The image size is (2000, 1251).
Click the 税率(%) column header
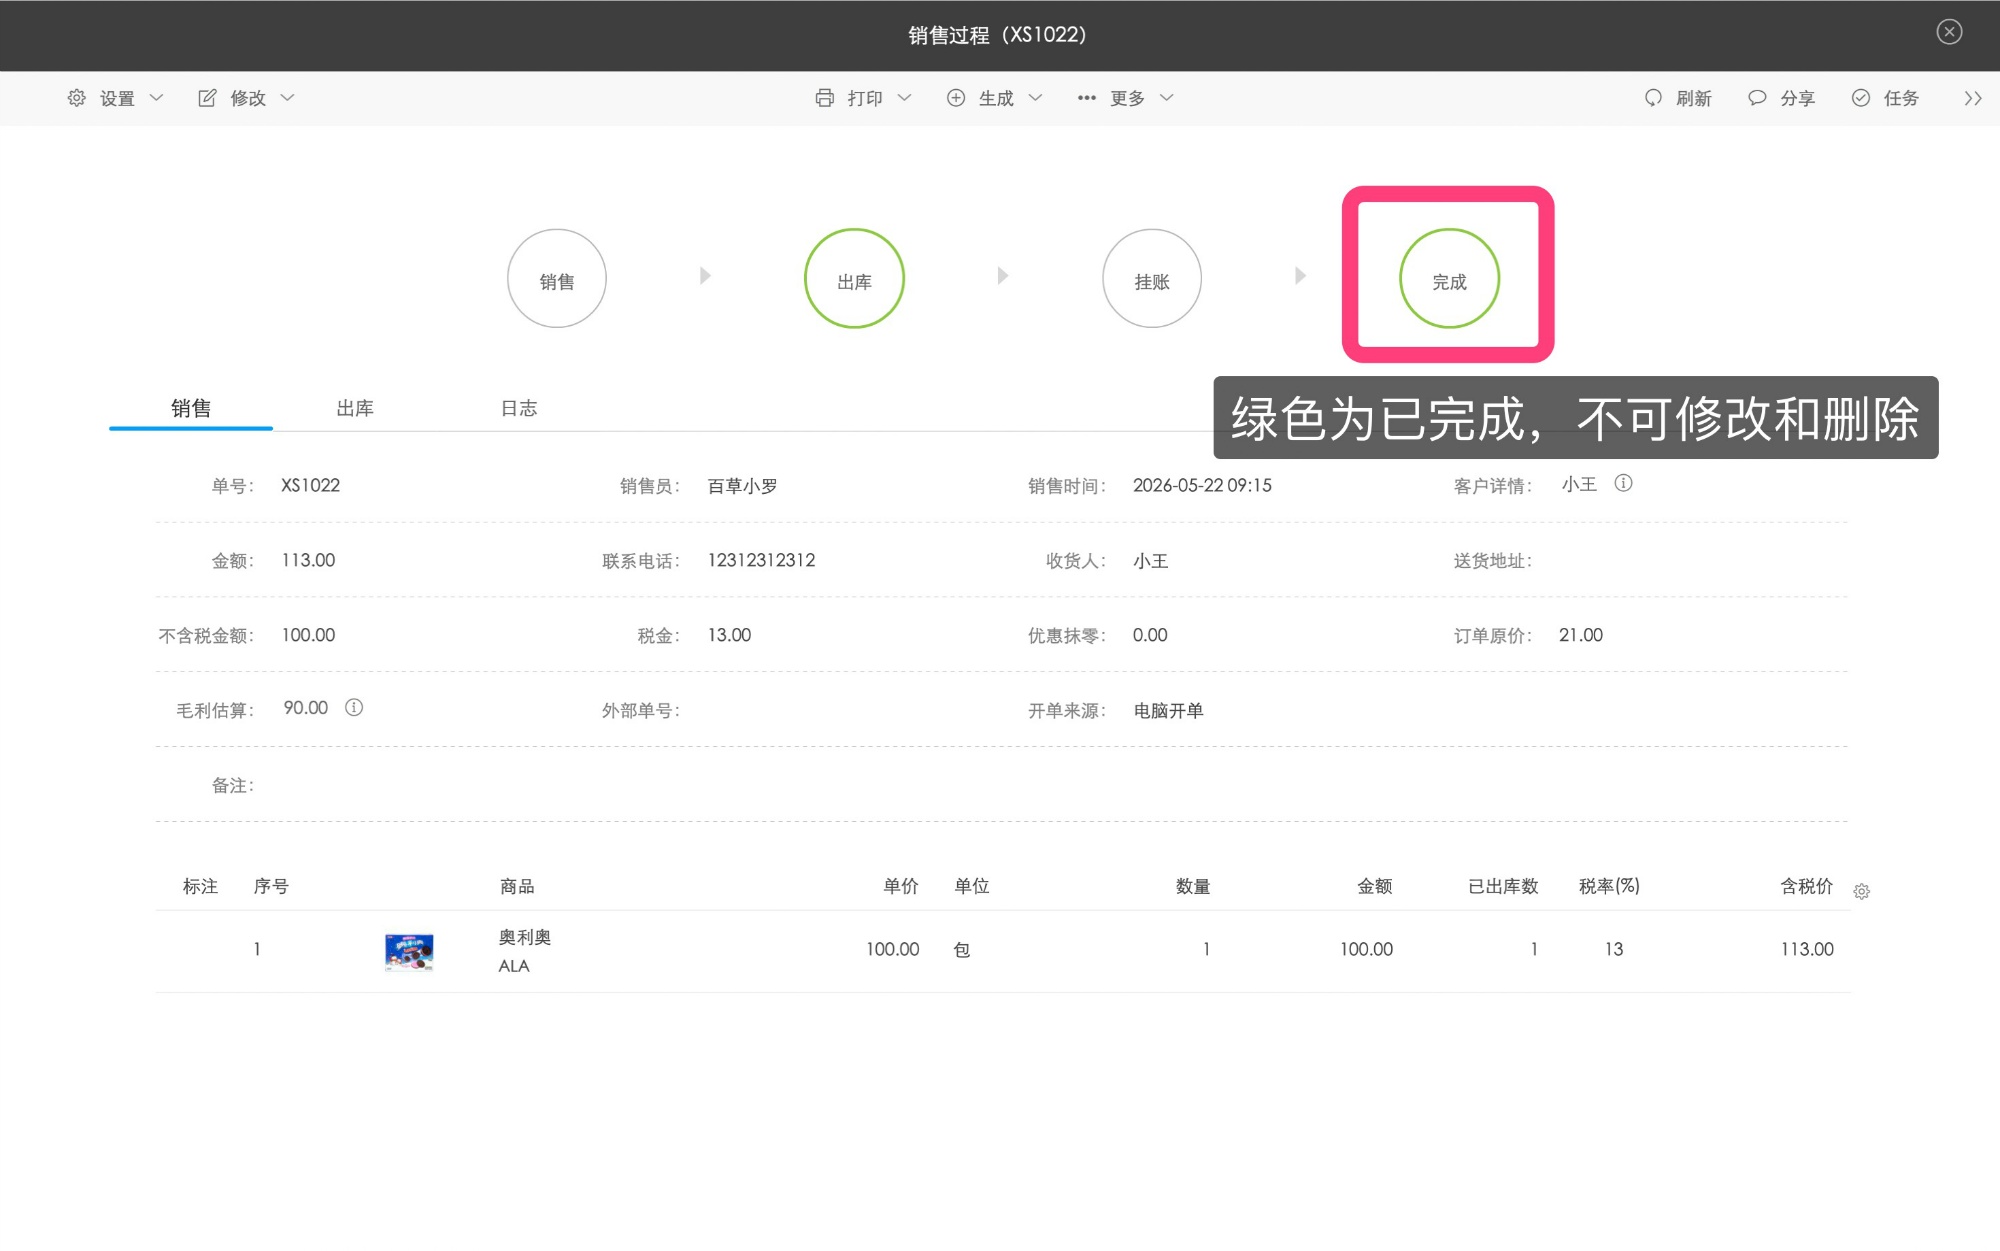coord(1609,886)
